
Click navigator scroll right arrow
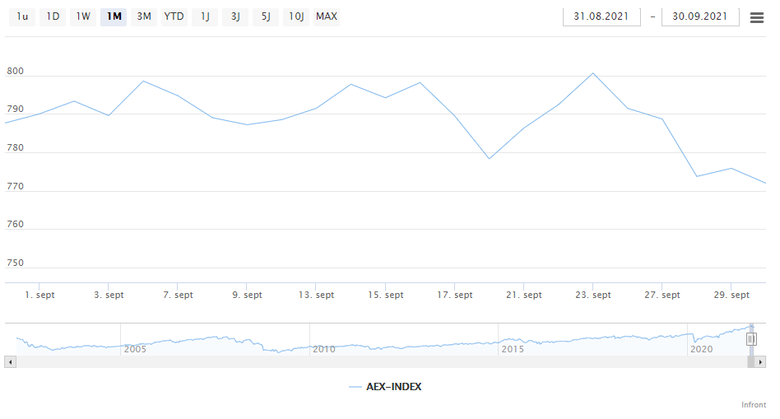pos(760,362)
